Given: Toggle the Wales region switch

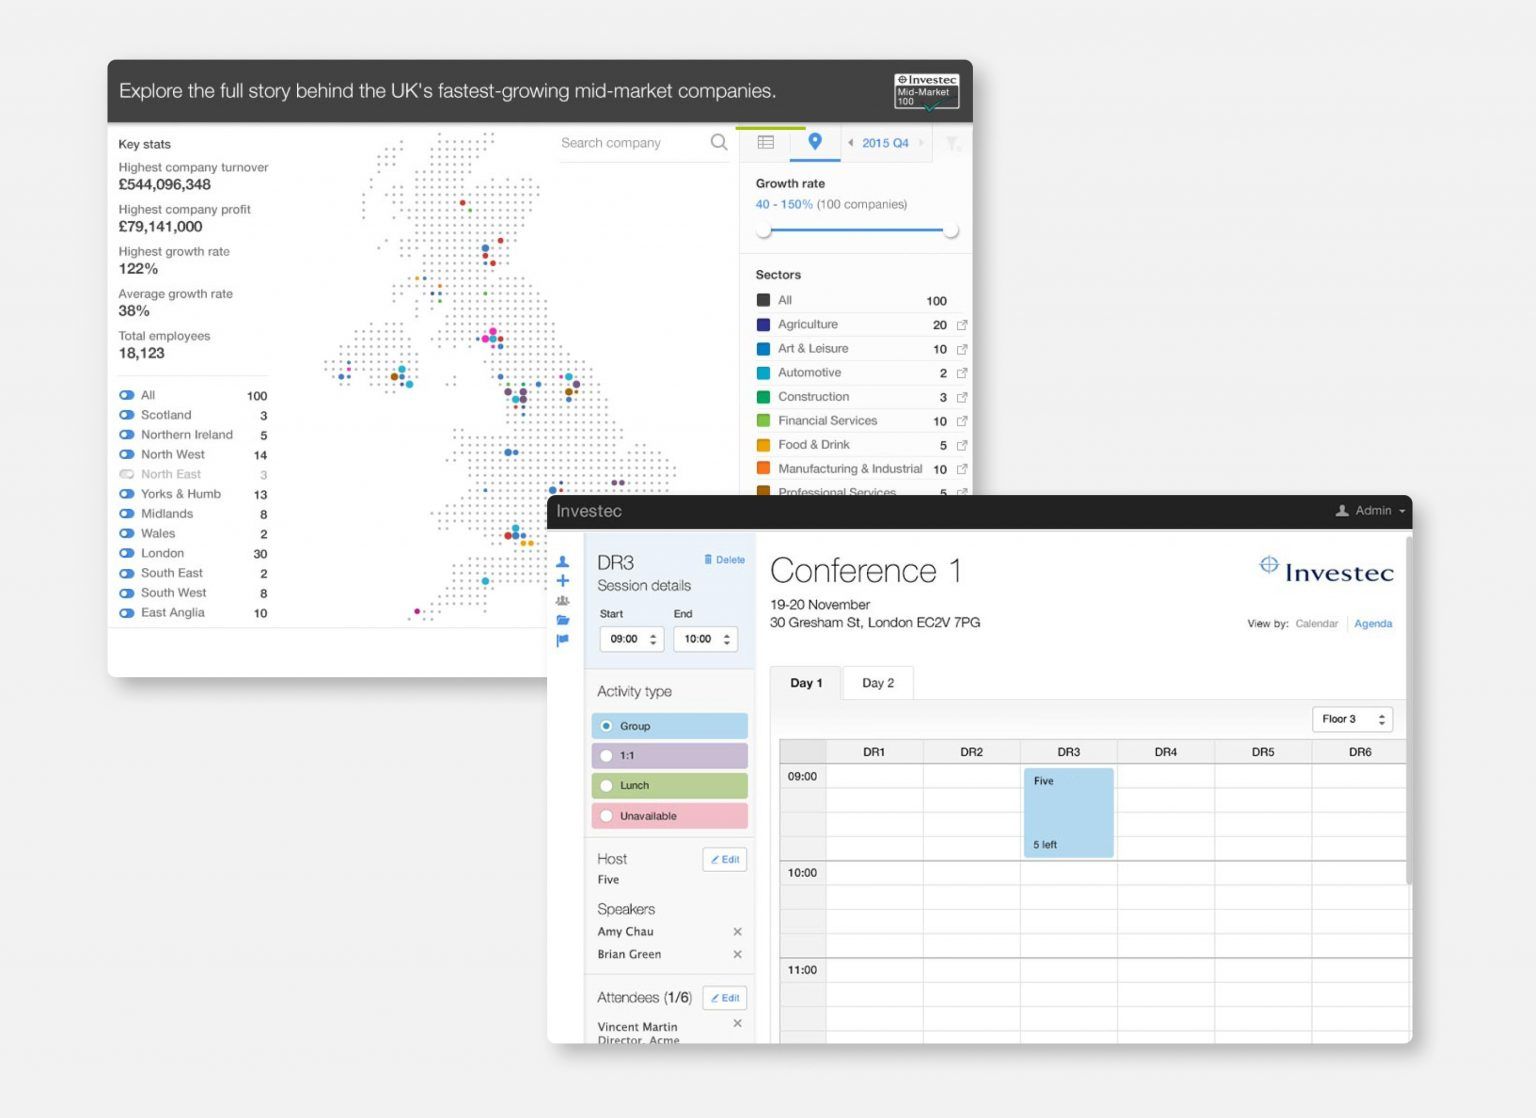Looking at the screenshot, I should click(127, 533).
